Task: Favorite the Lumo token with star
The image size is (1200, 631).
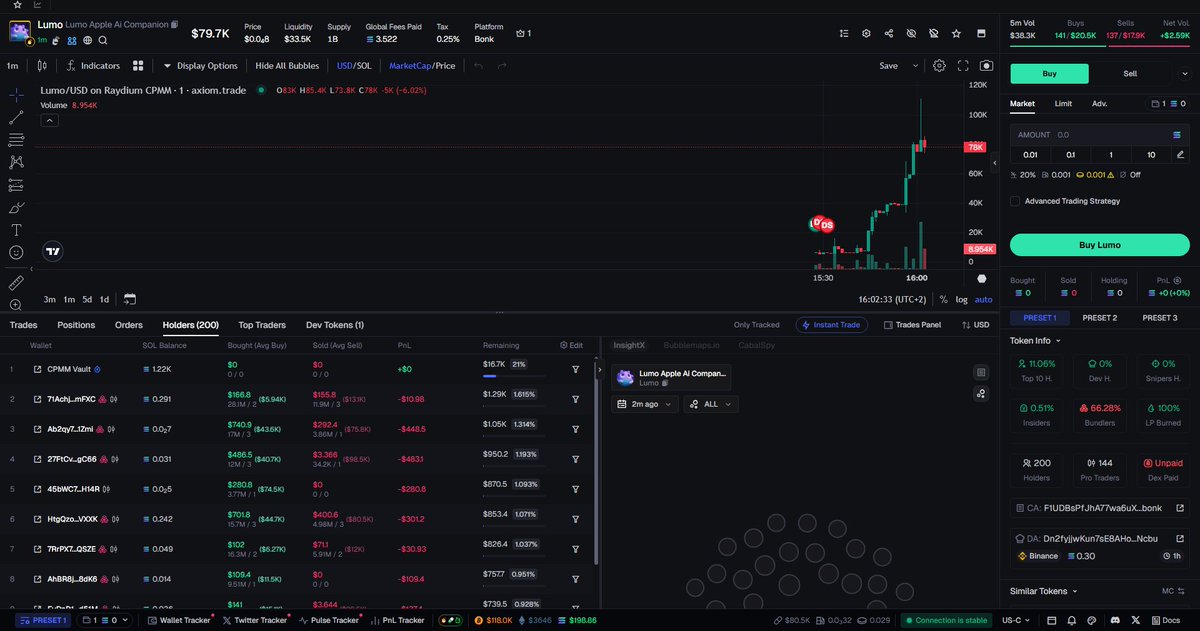Action: [956, 33]
